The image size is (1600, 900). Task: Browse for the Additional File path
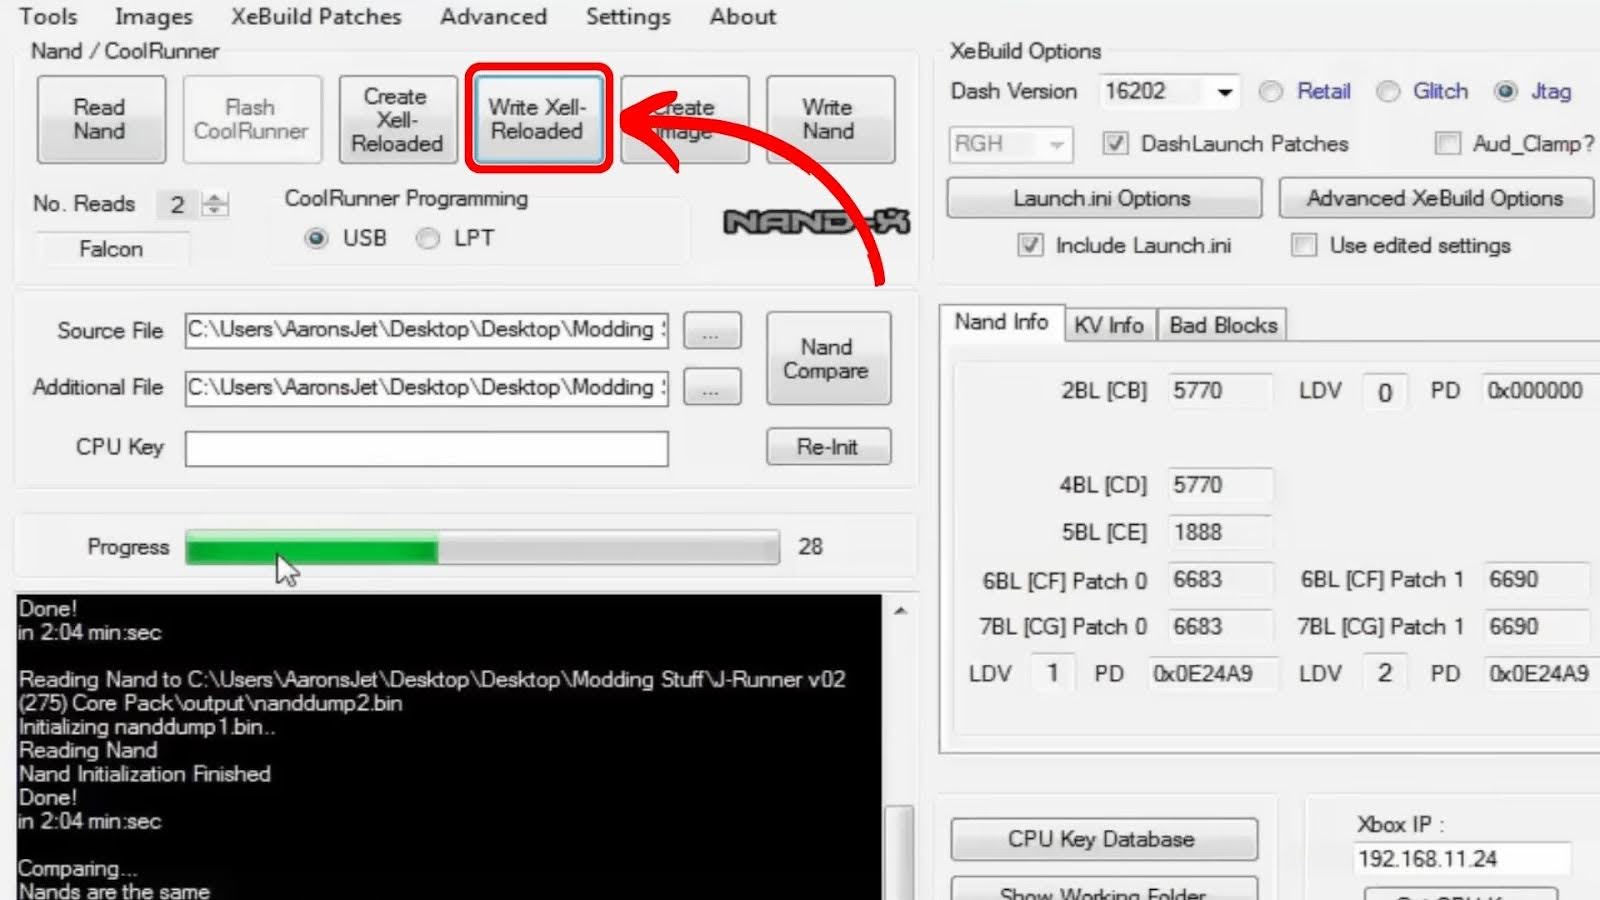tap(711, 388)
